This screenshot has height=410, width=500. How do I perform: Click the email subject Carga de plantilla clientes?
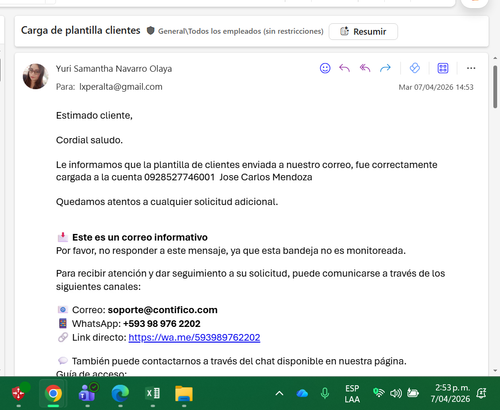(81, 30)
